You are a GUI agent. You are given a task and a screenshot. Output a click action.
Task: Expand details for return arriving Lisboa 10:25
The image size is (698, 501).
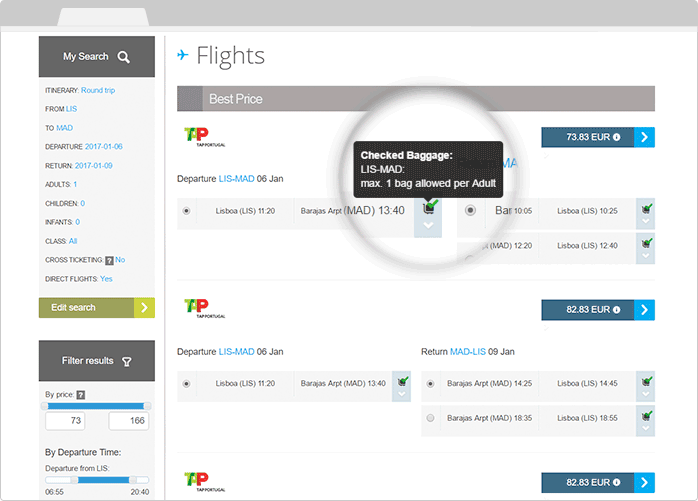(646, 221)
